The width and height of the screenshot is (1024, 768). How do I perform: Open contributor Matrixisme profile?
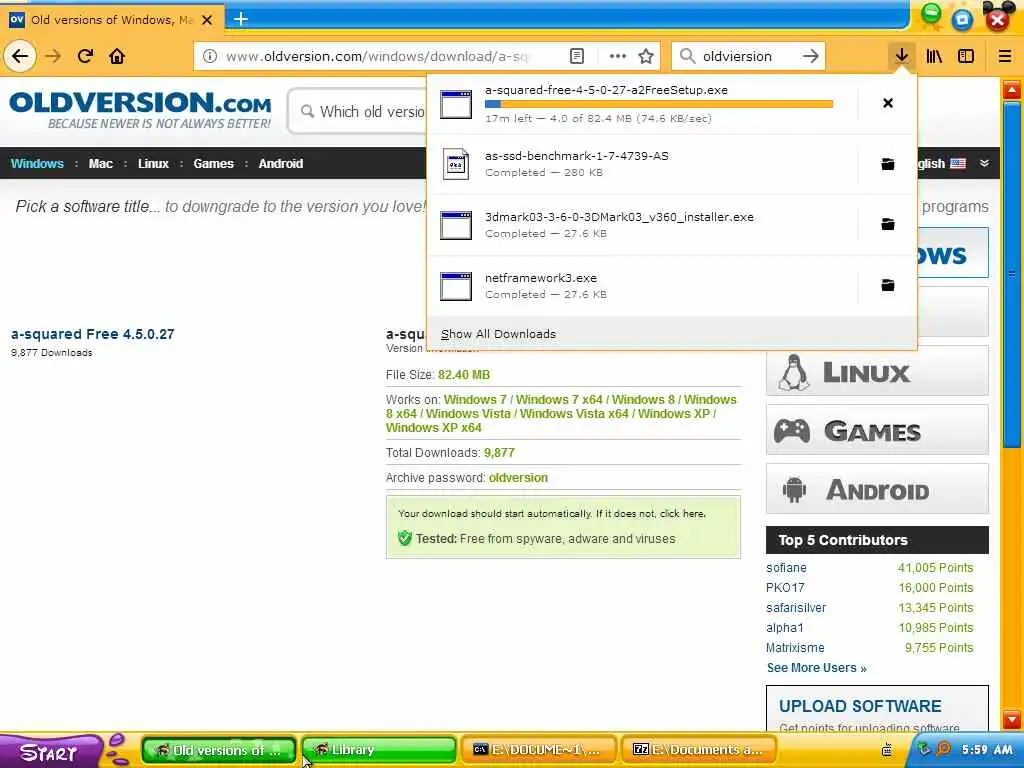[x=795, y=648]
